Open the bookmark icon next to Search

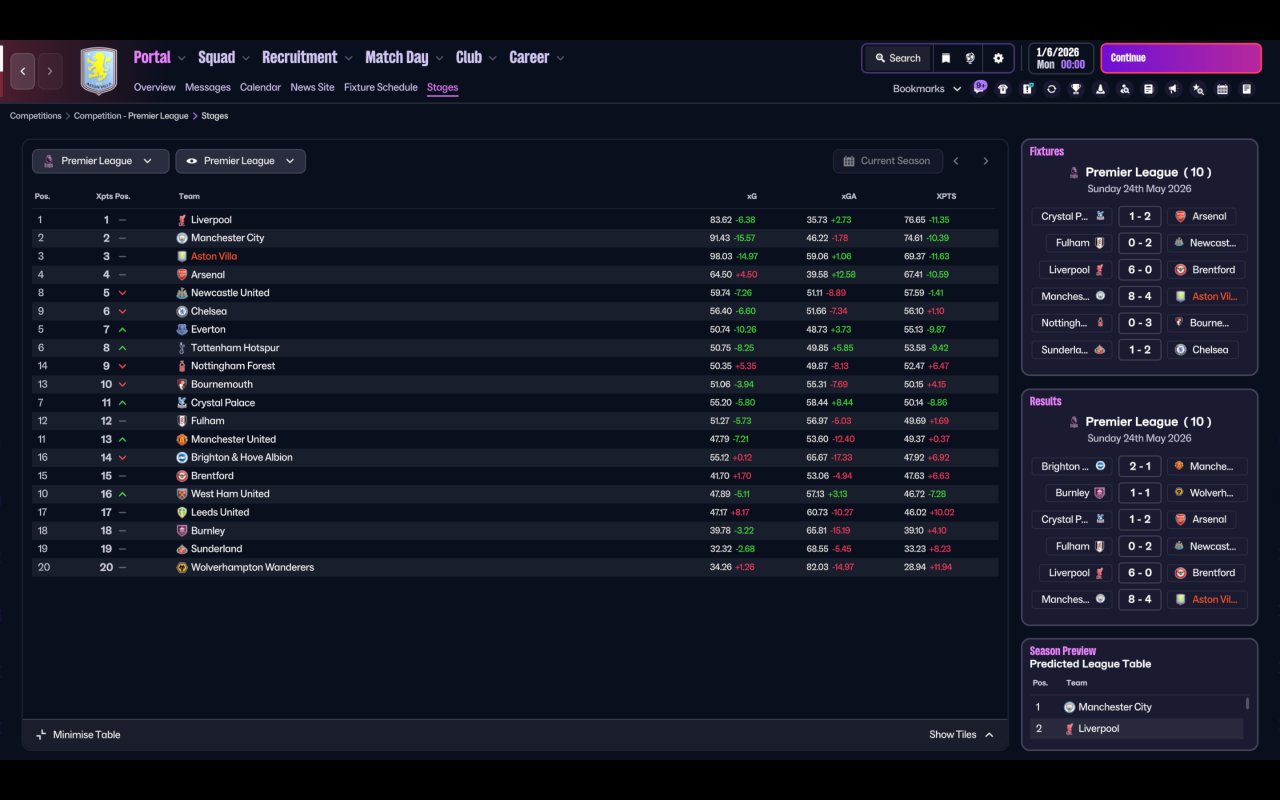(x=945, y=58)
